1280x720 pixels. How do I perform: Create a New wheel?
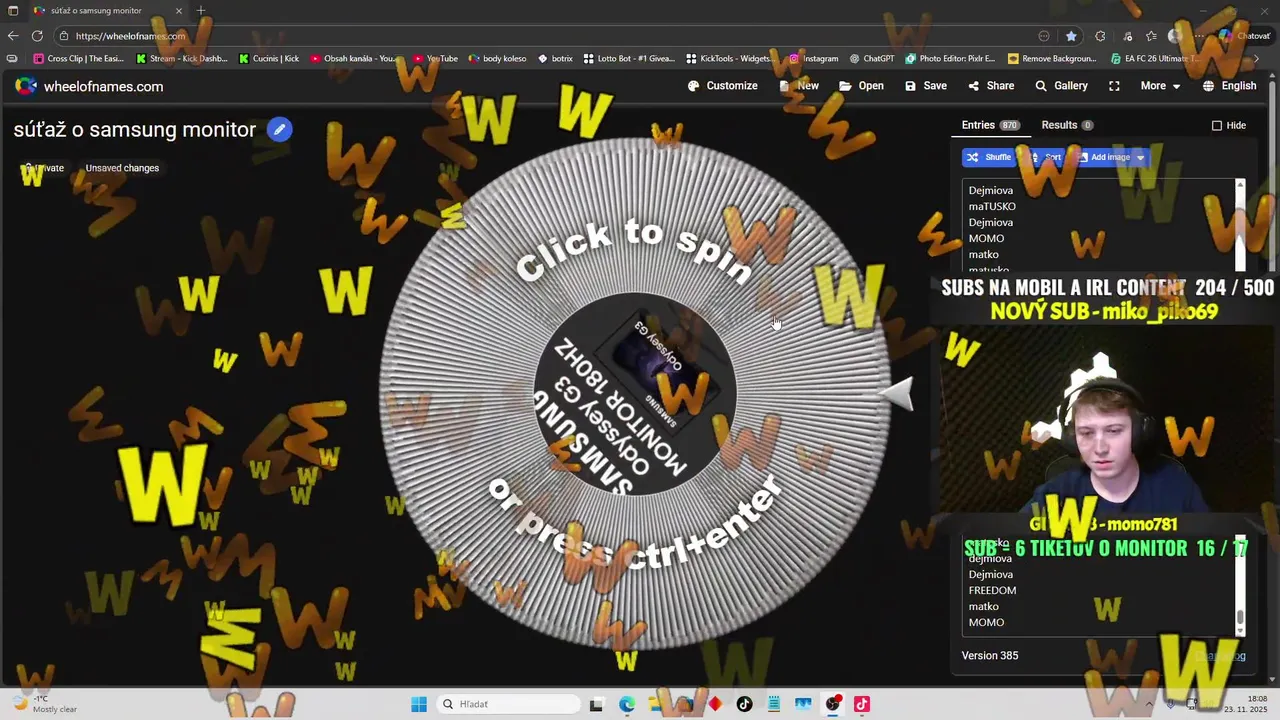coord(799,86)
